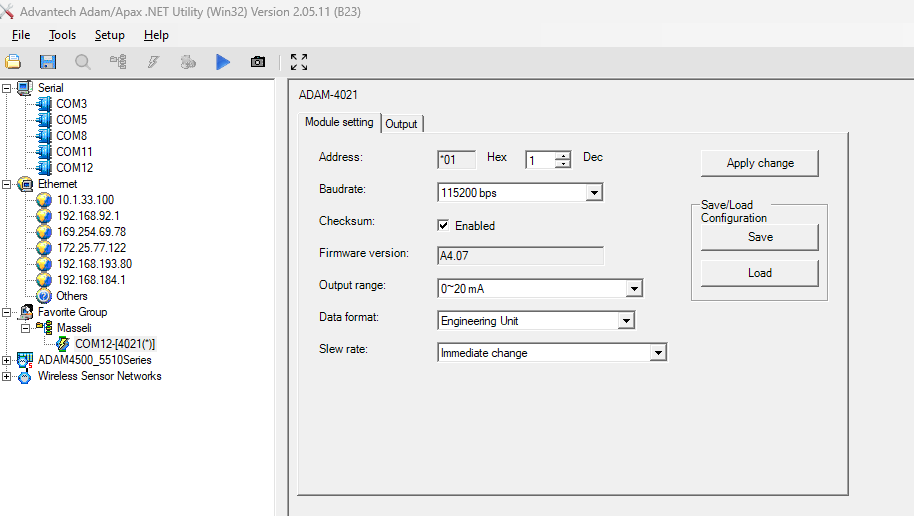
Task: Decrease the decimal address stepper
Action: [x=563, y=164]
